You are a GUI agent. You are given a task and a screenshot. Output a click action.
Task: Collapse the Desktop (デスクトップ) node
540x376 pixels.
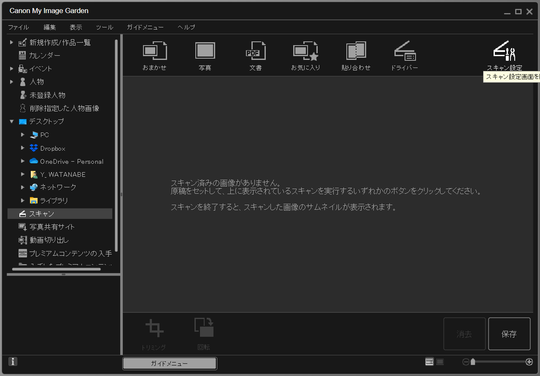coord(11,122)
